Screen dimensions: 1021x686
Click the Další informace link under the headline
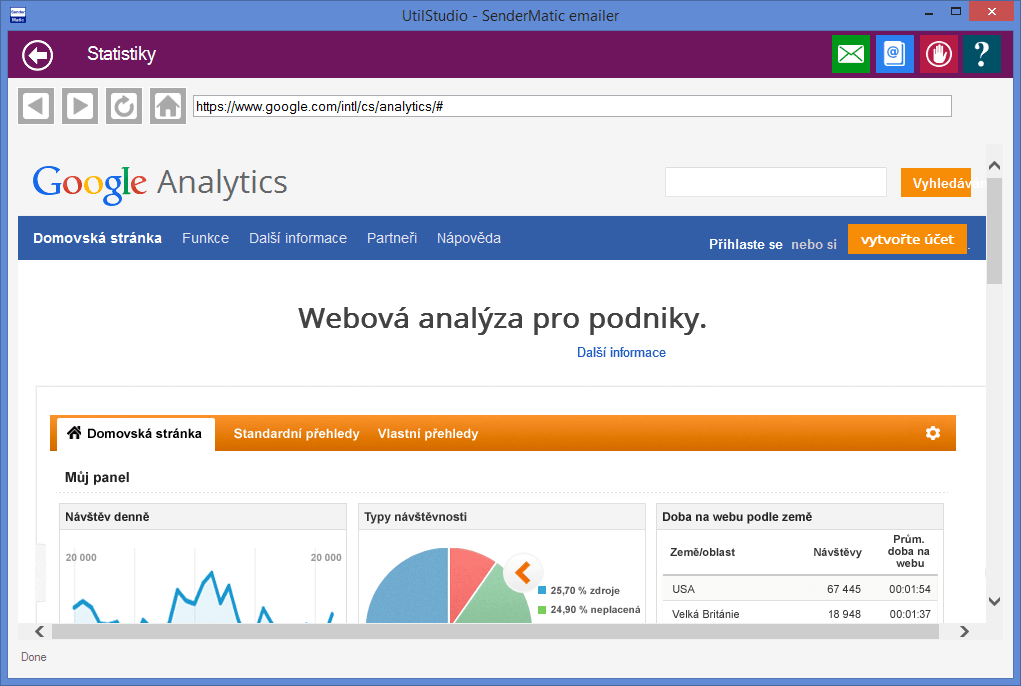point(621,352)
